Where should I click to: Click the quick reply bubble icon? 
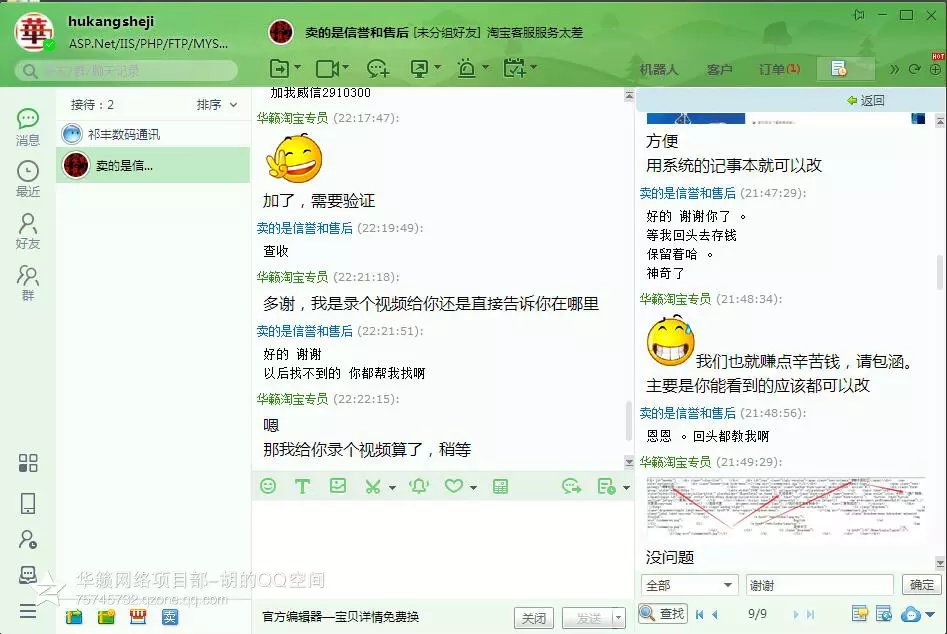571,486
